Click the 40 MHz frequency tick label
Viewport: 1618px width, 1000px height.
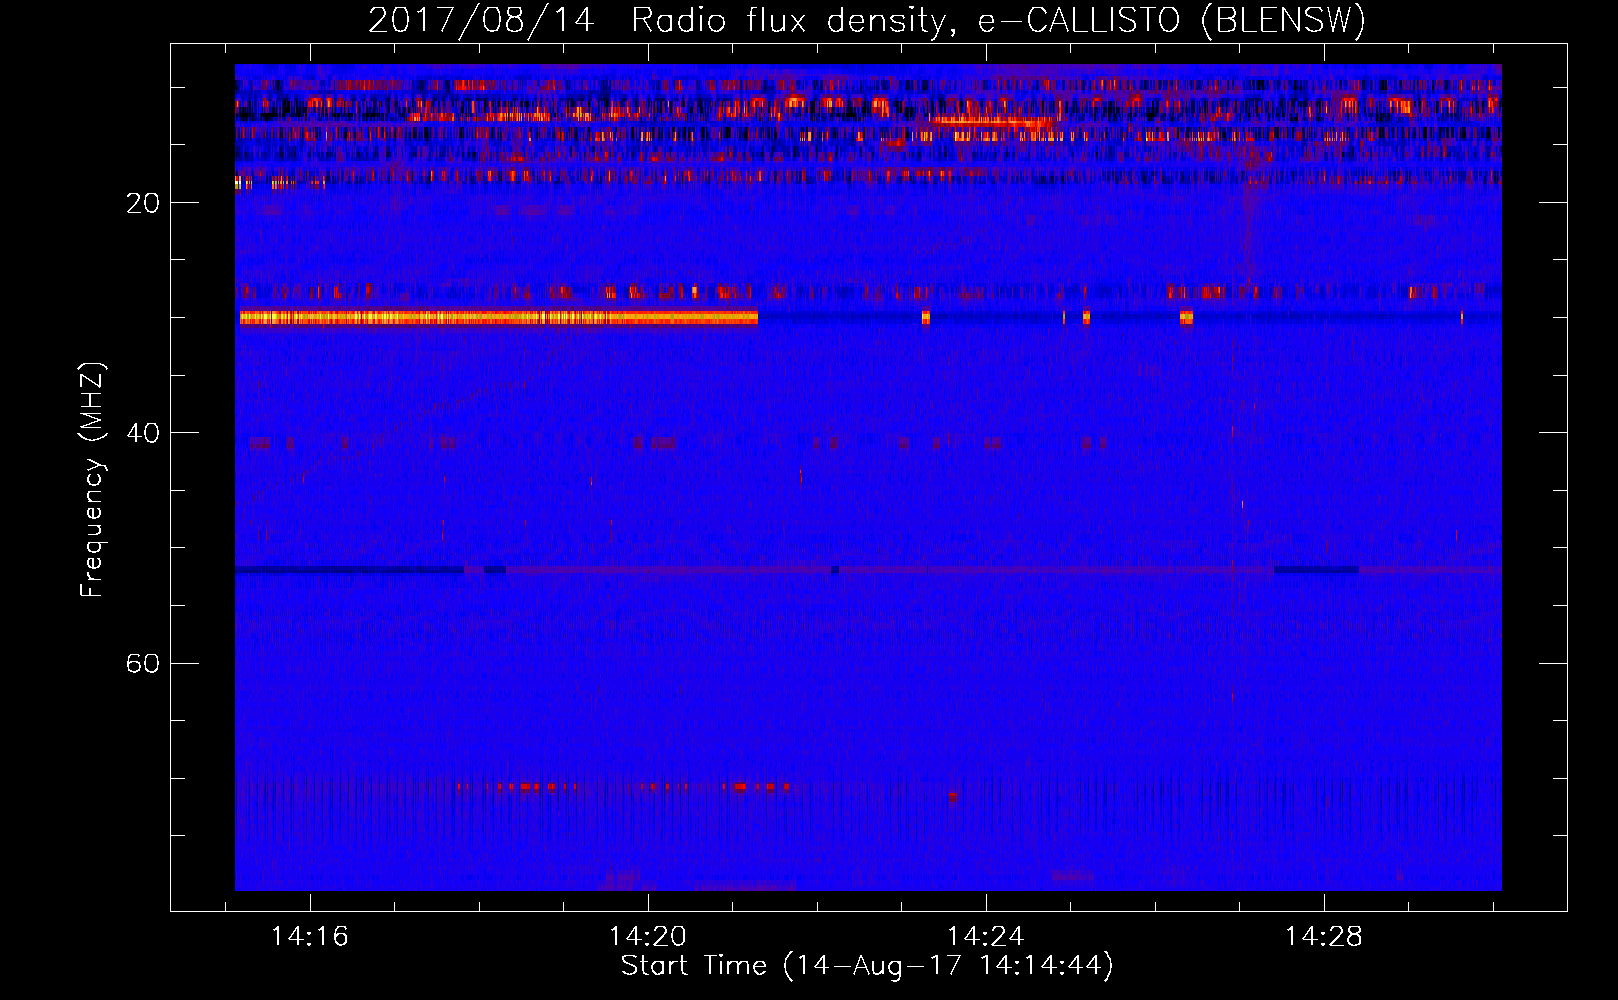coord(143,433)
